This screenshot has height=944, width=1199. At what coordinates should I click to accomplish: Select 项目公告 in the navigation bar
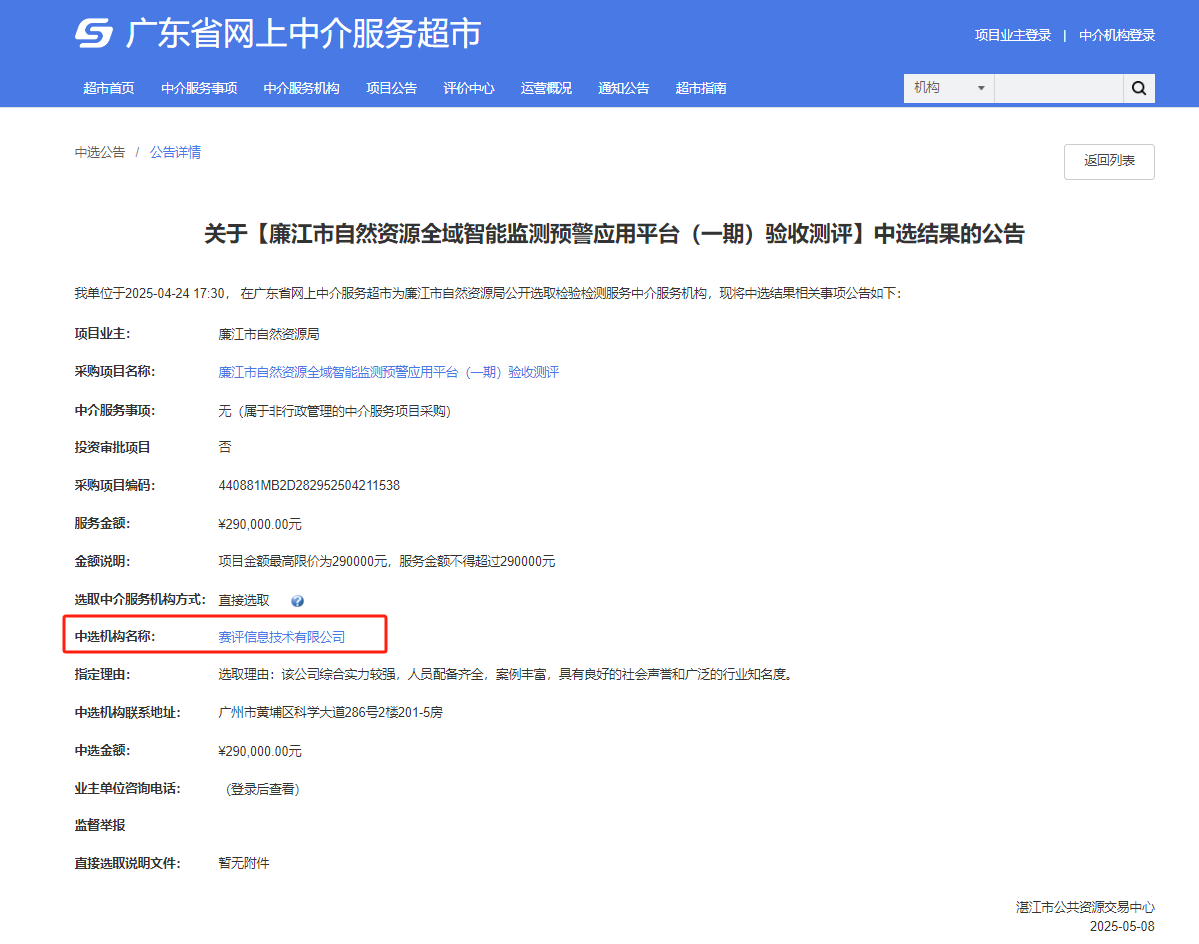click(391, 88)
